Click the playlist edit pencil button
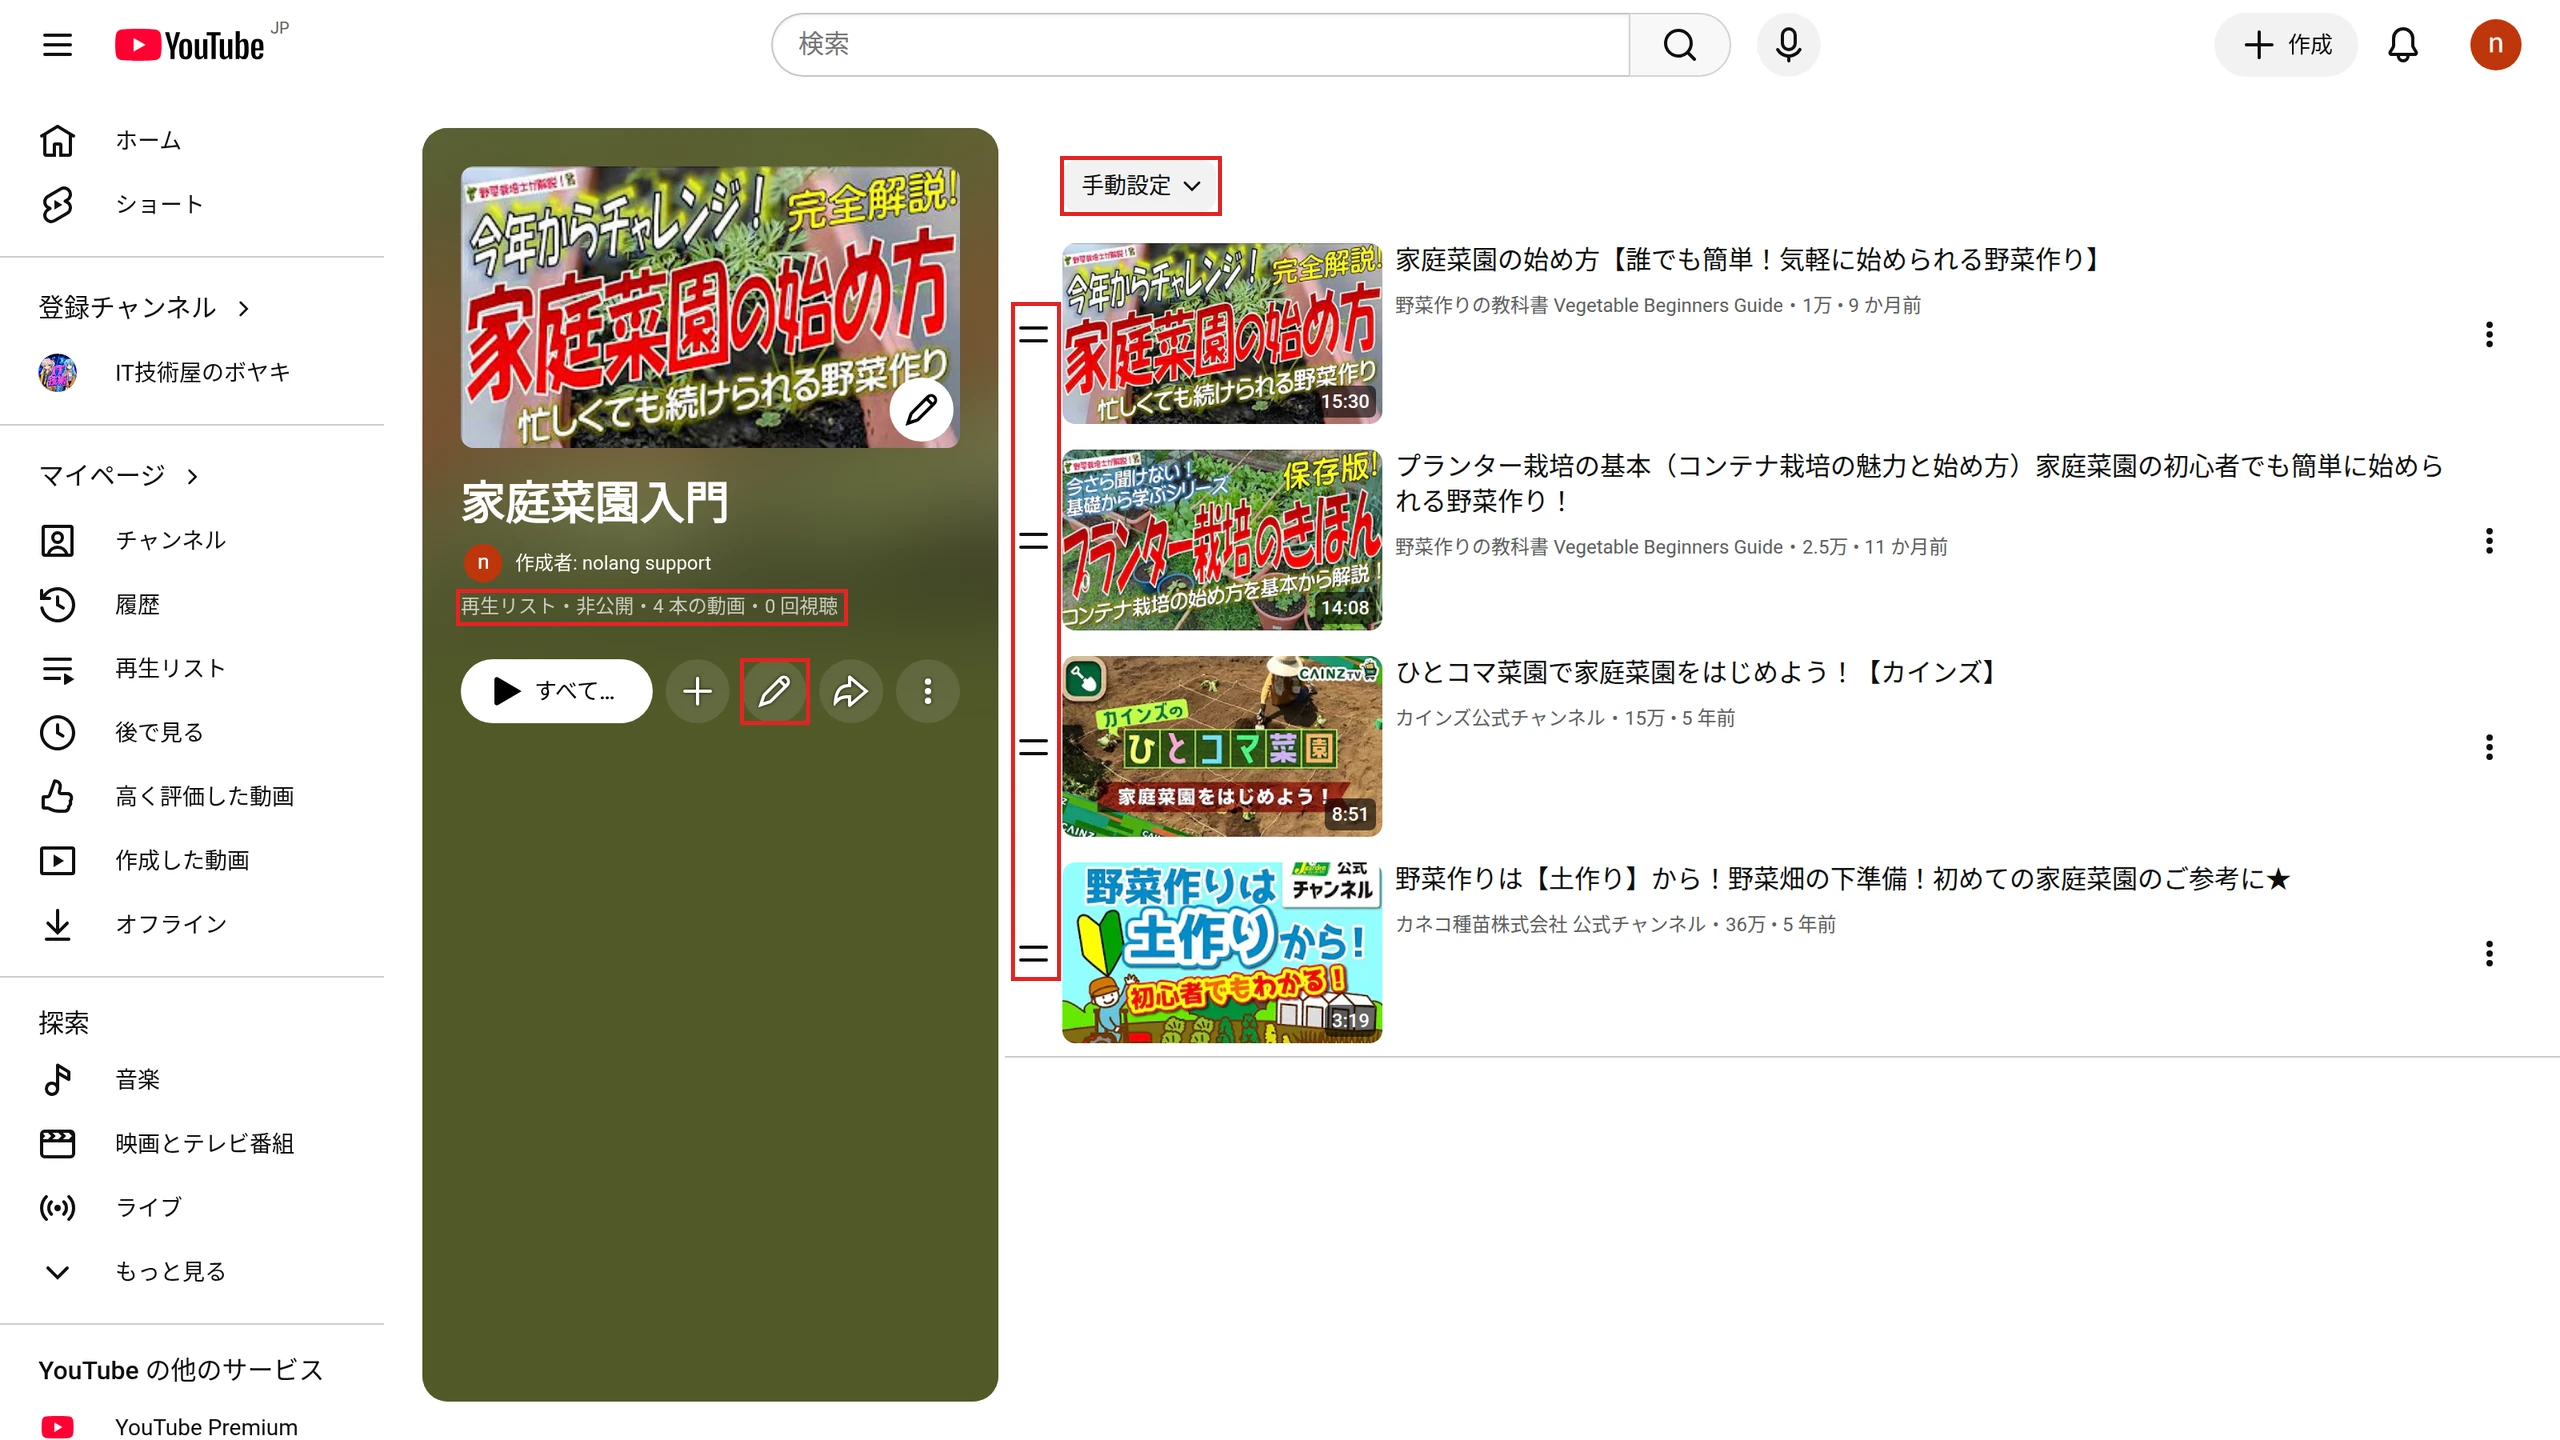2560x1440 pixels. [774, 691]
